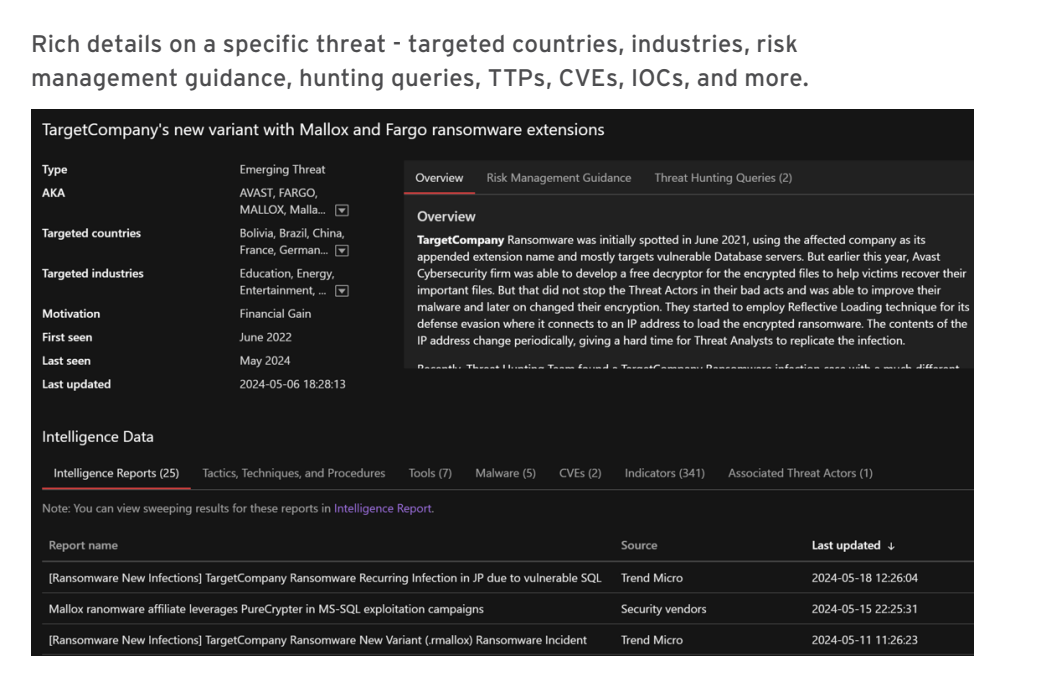This screenshot has width=1038, height=690.
Task: Click the Trend Micro source in the first row
Action: (x=651, y=578)
